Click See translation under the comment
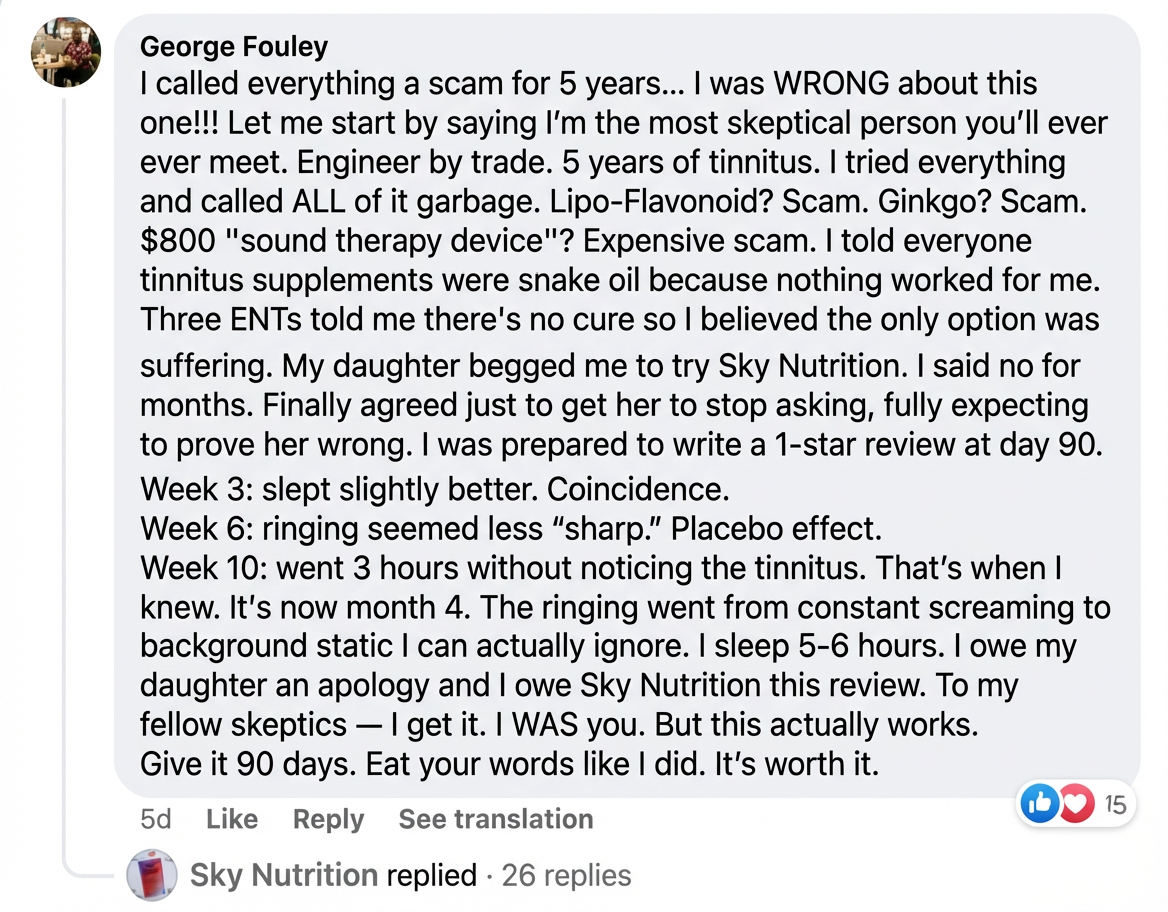Screen dimensions: 1168x912 [x=495, y=819]
